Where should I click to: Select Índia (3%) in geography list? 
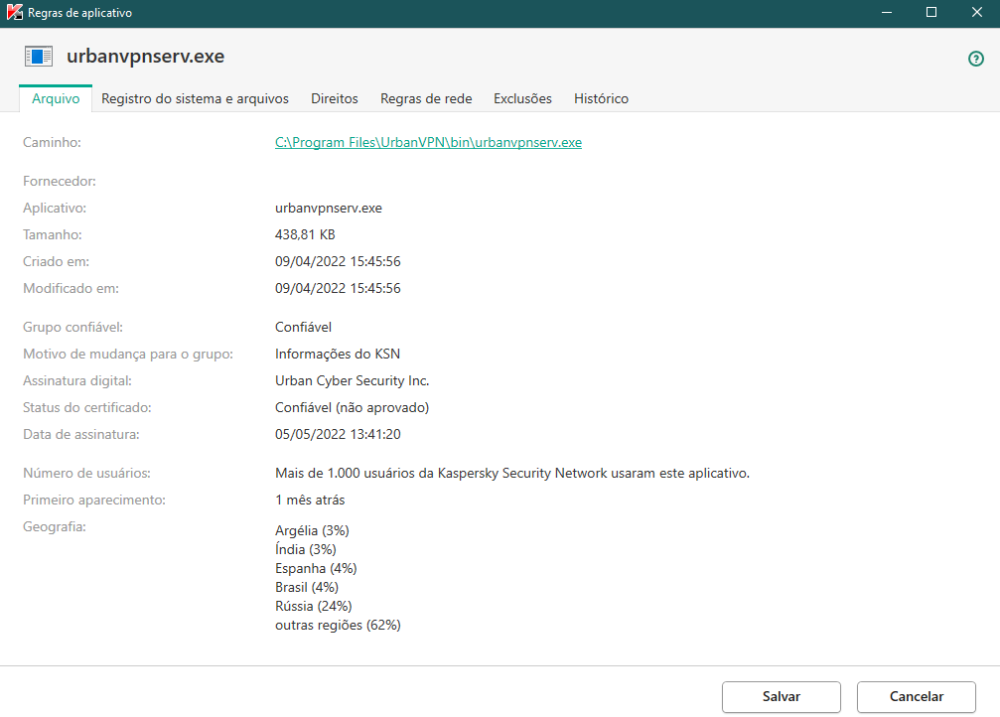[305, 549]
